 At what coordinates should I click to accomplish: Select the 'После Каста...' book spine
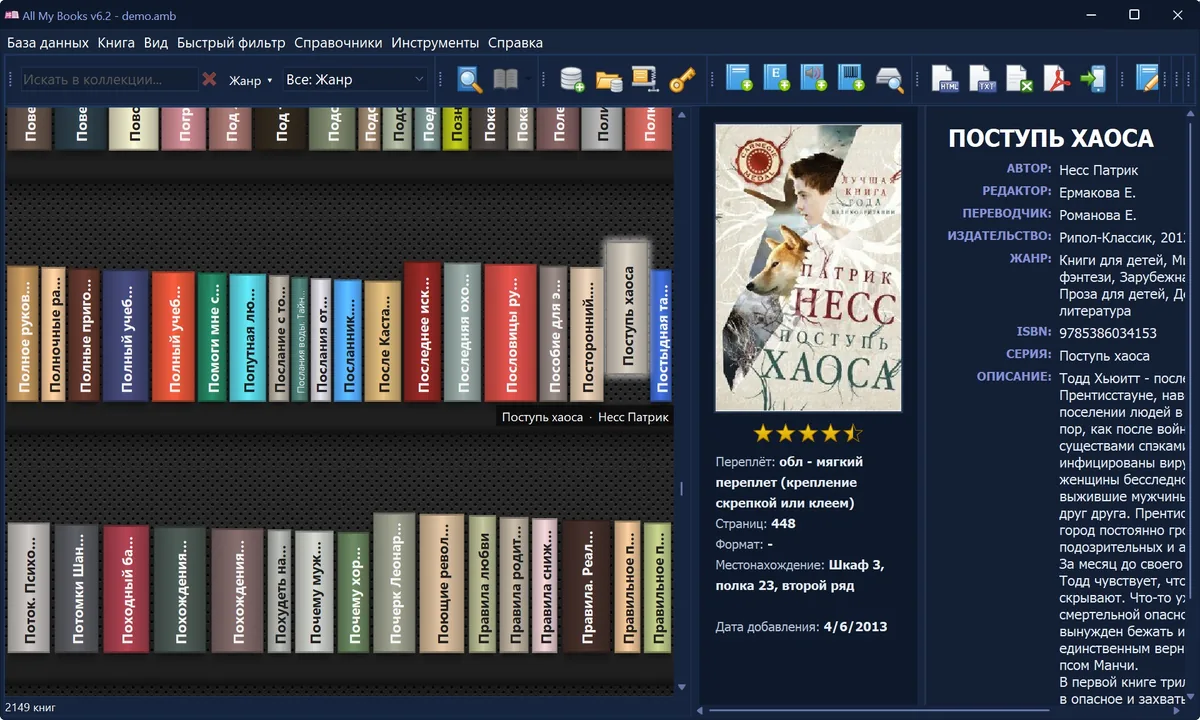[383, 341]
